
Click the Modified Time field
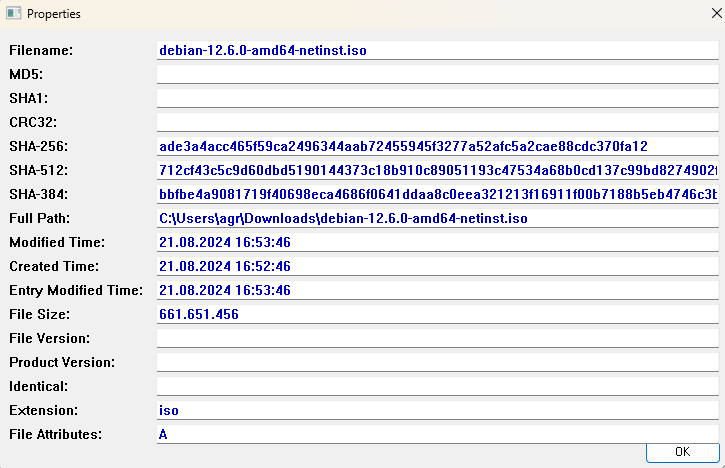(437, 242)
